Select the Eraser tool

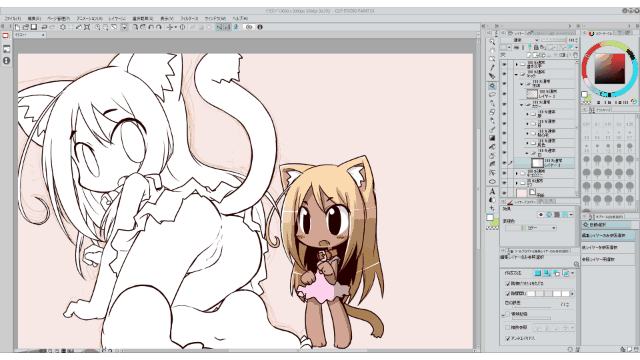click(492, 112)
